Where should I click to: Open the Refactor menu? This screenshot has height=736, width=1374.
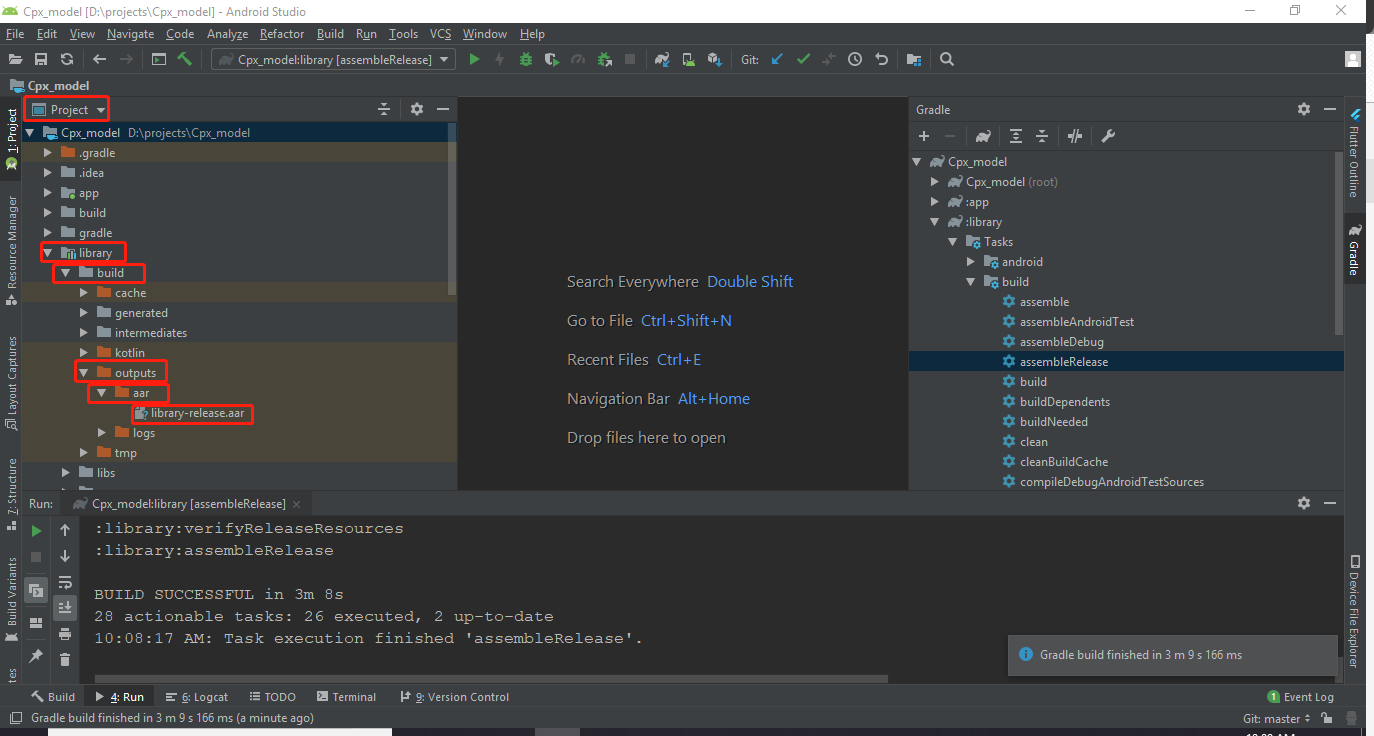point(282,33)
